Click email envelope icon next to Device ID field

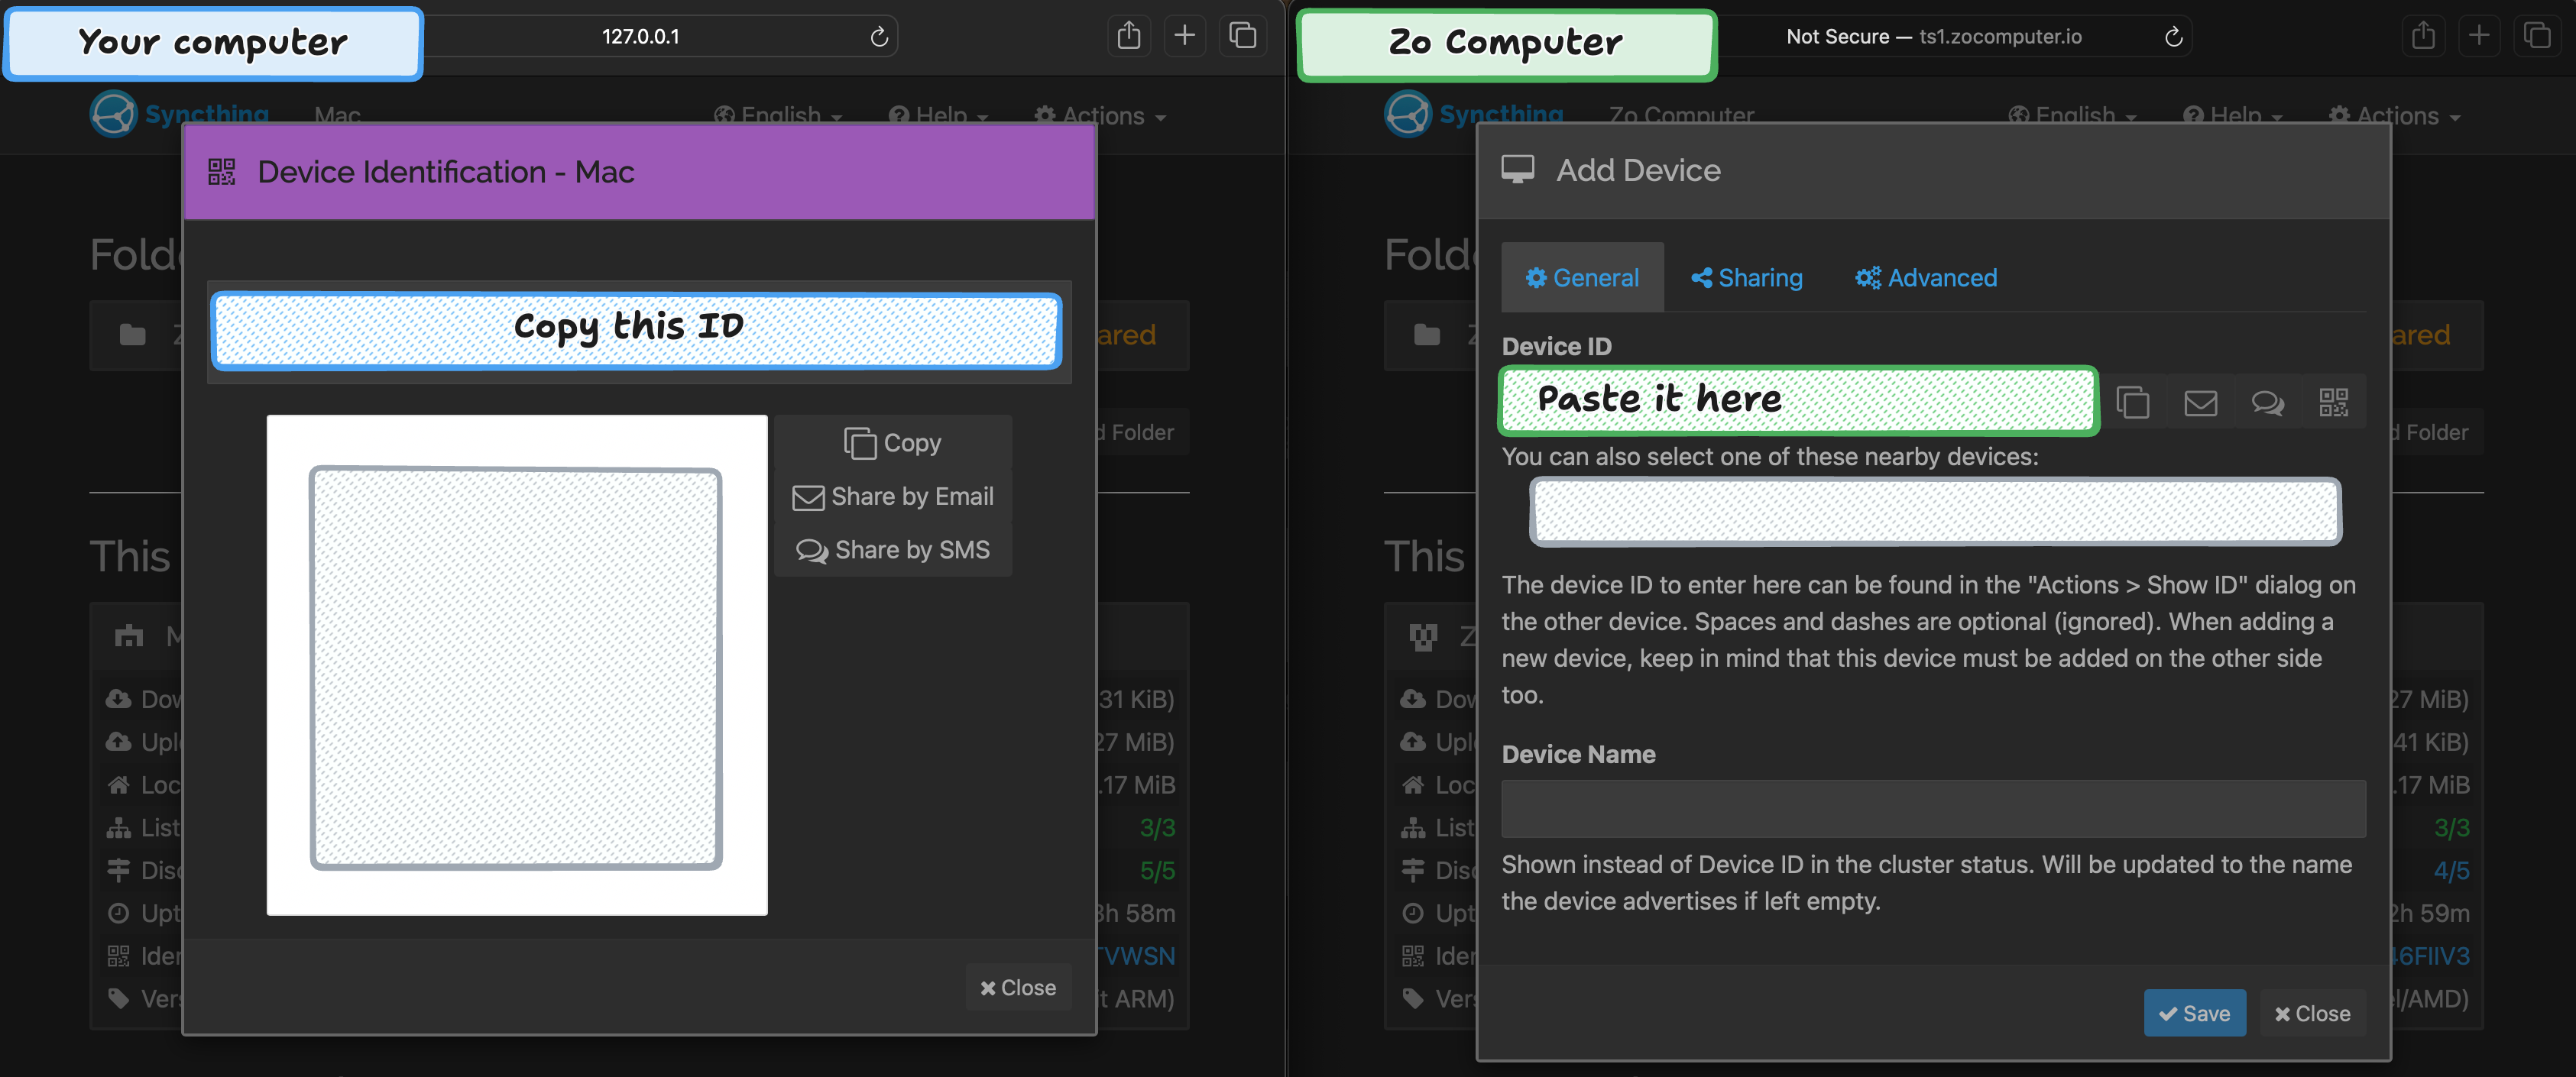[2200, 402]
